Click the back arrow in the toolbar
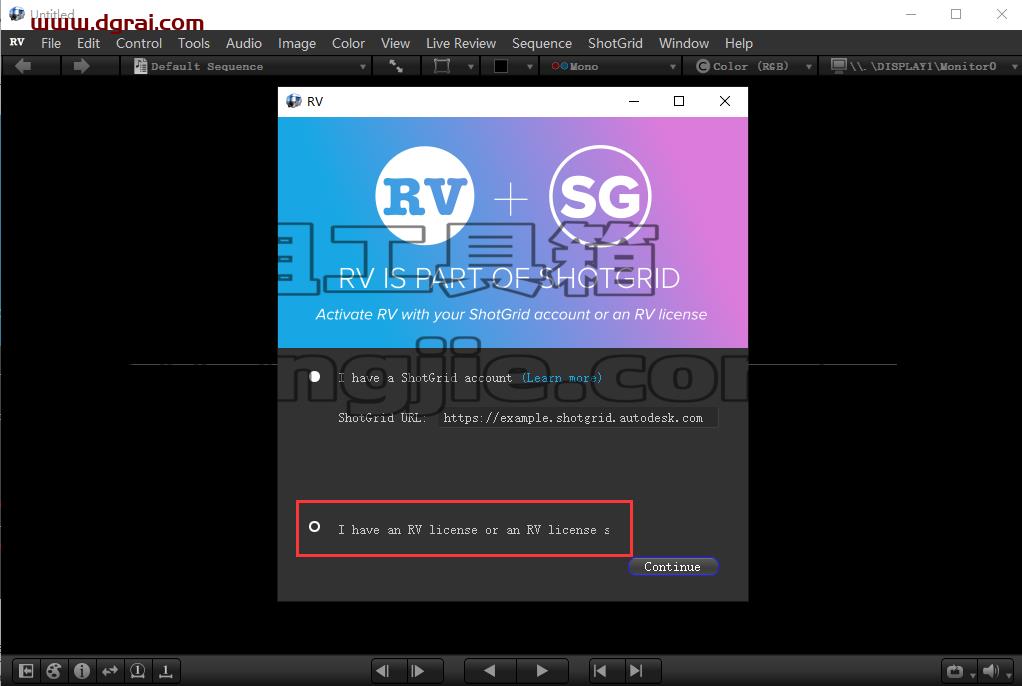This screenshot has height=686, width=1022. click(23, 66)
